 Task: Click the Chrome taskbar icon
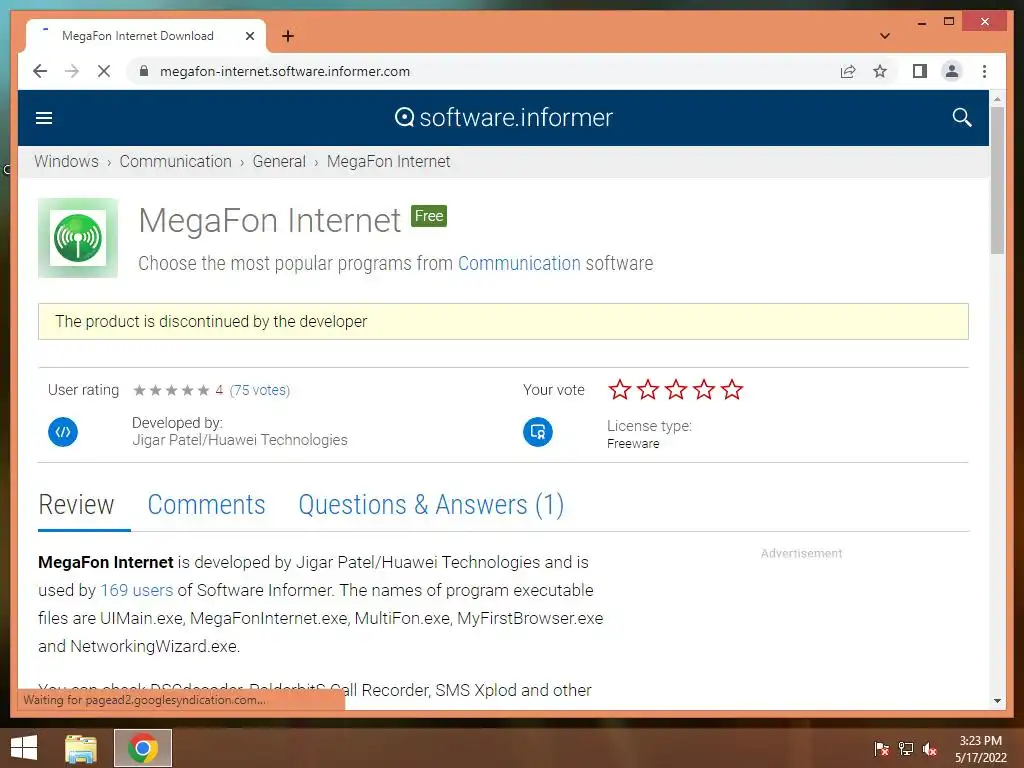143,748
